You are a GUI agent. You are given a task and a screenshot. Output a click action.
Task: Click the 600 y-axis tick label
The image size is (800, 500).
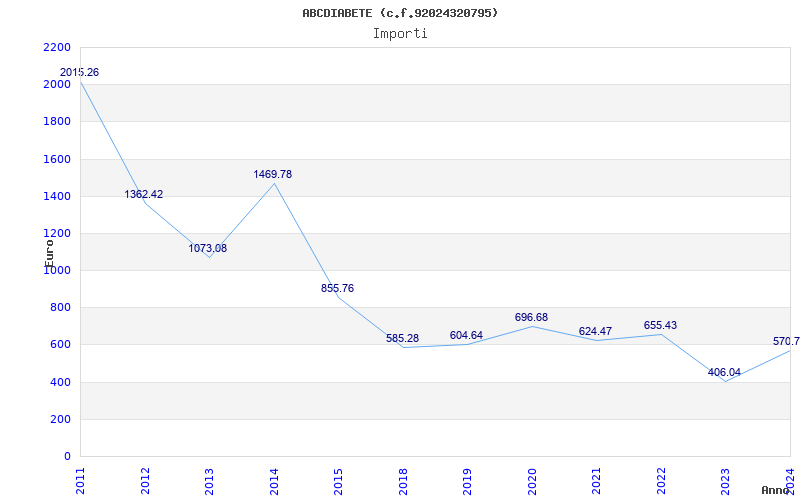click(60, 345)
